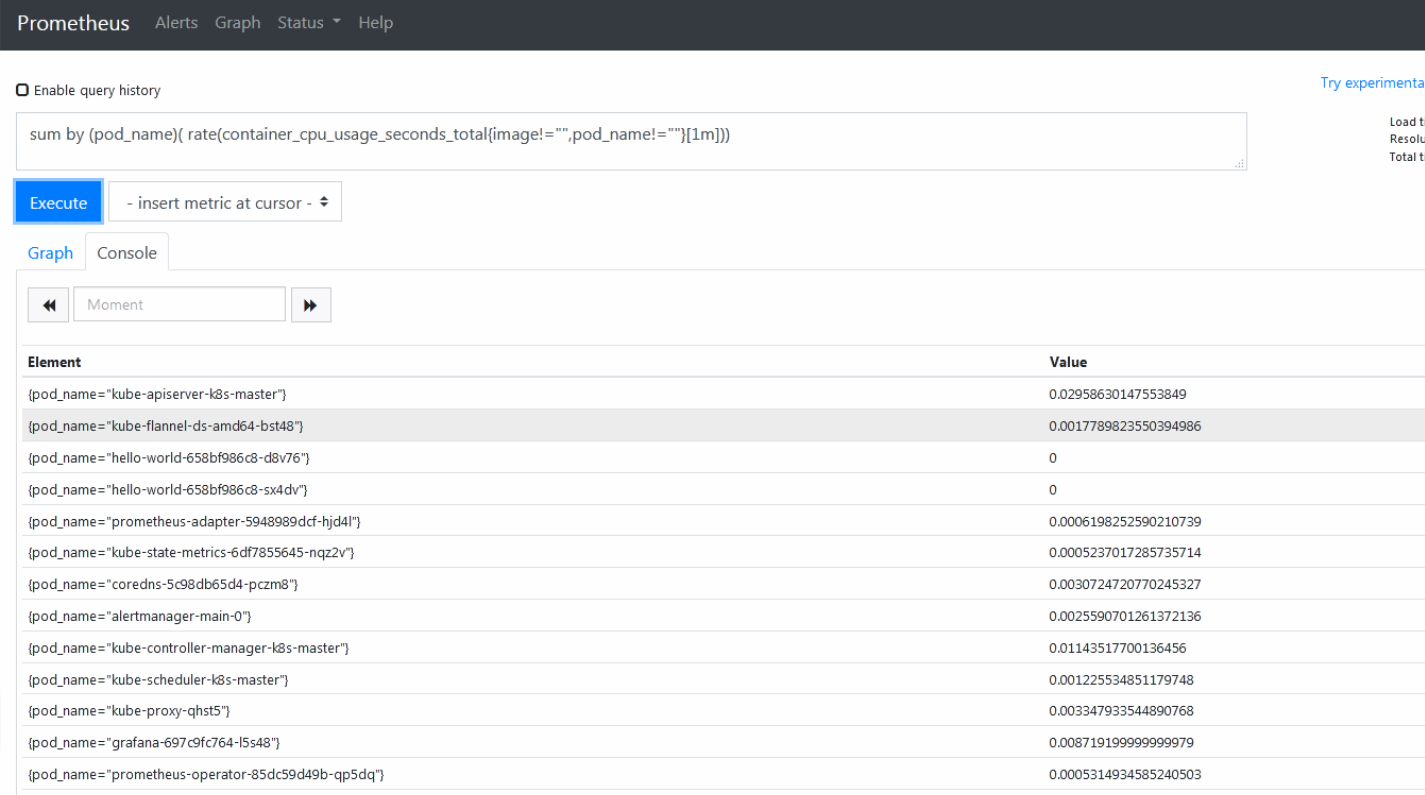Select kube-proxy-qhst5 element

coord(130,711)
